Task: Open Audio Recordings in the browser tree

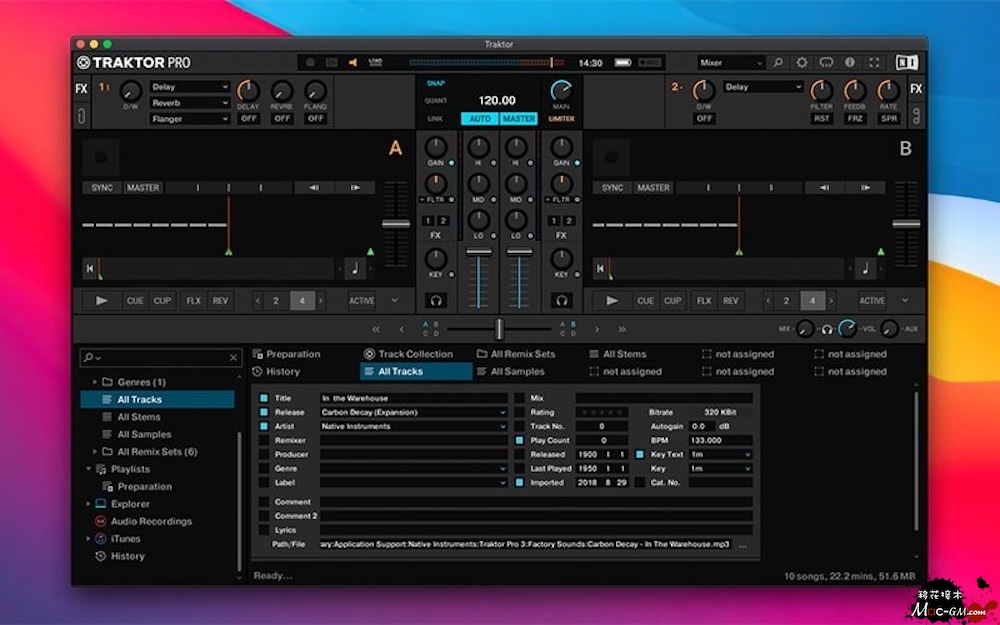Action: 150,521
